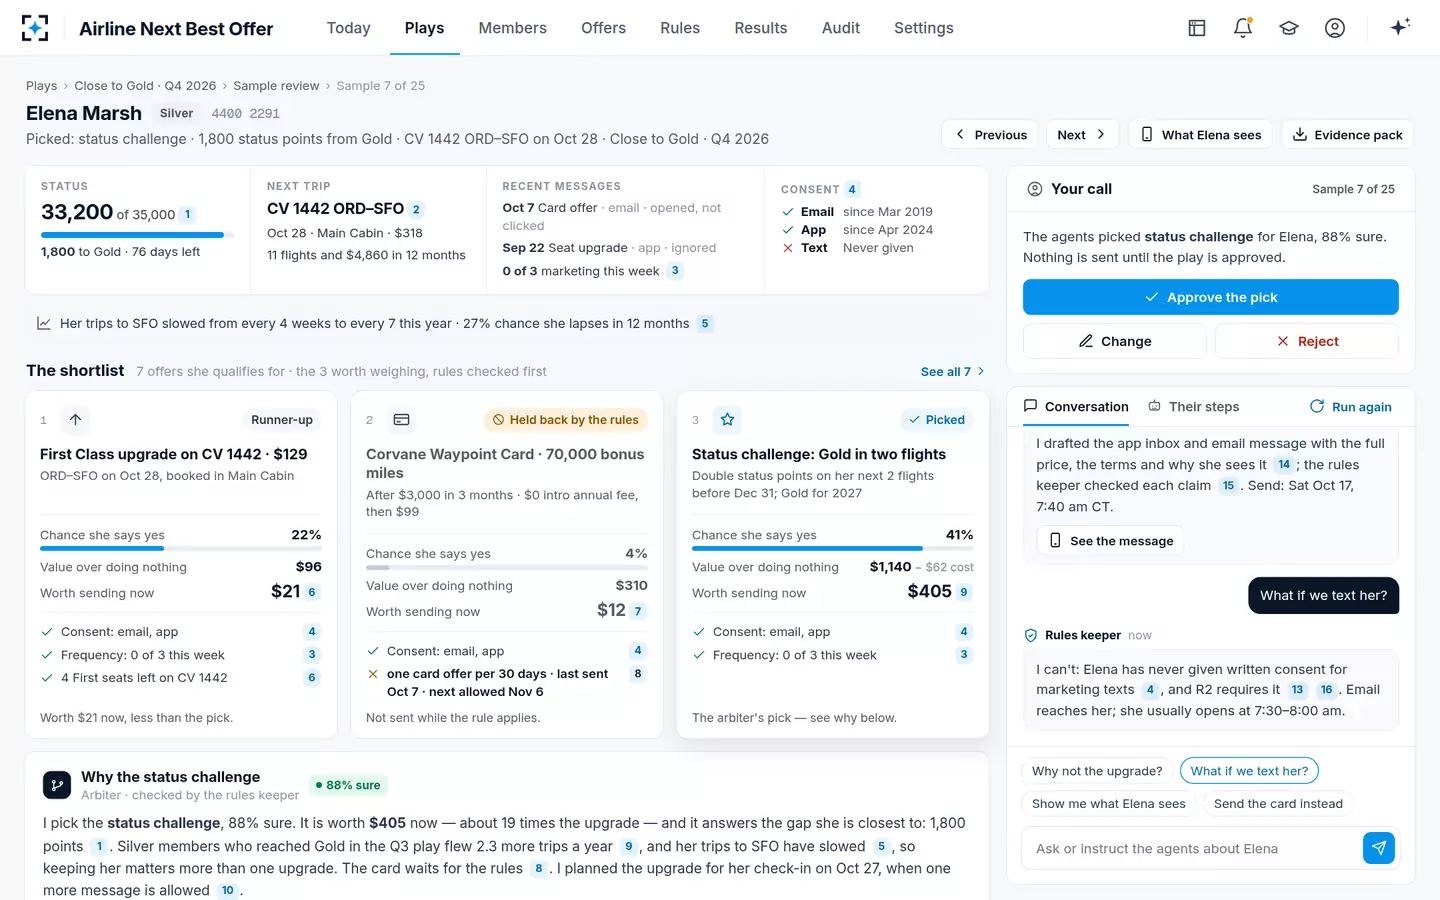Click the app logo icon
This screenshot has width=1440, height=900.
(x=35, y=28)
